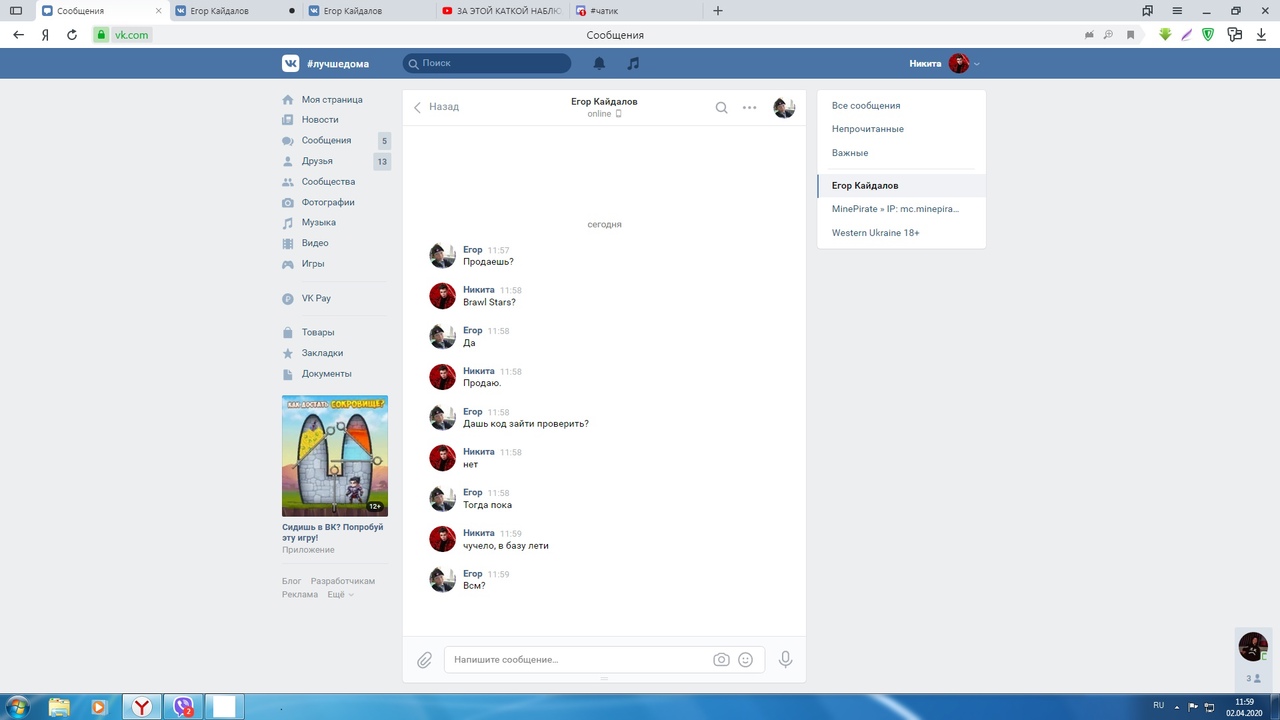Click the microphone voice message icon
The width and height of the screenshot is (1280, 720).
point(785,660)
